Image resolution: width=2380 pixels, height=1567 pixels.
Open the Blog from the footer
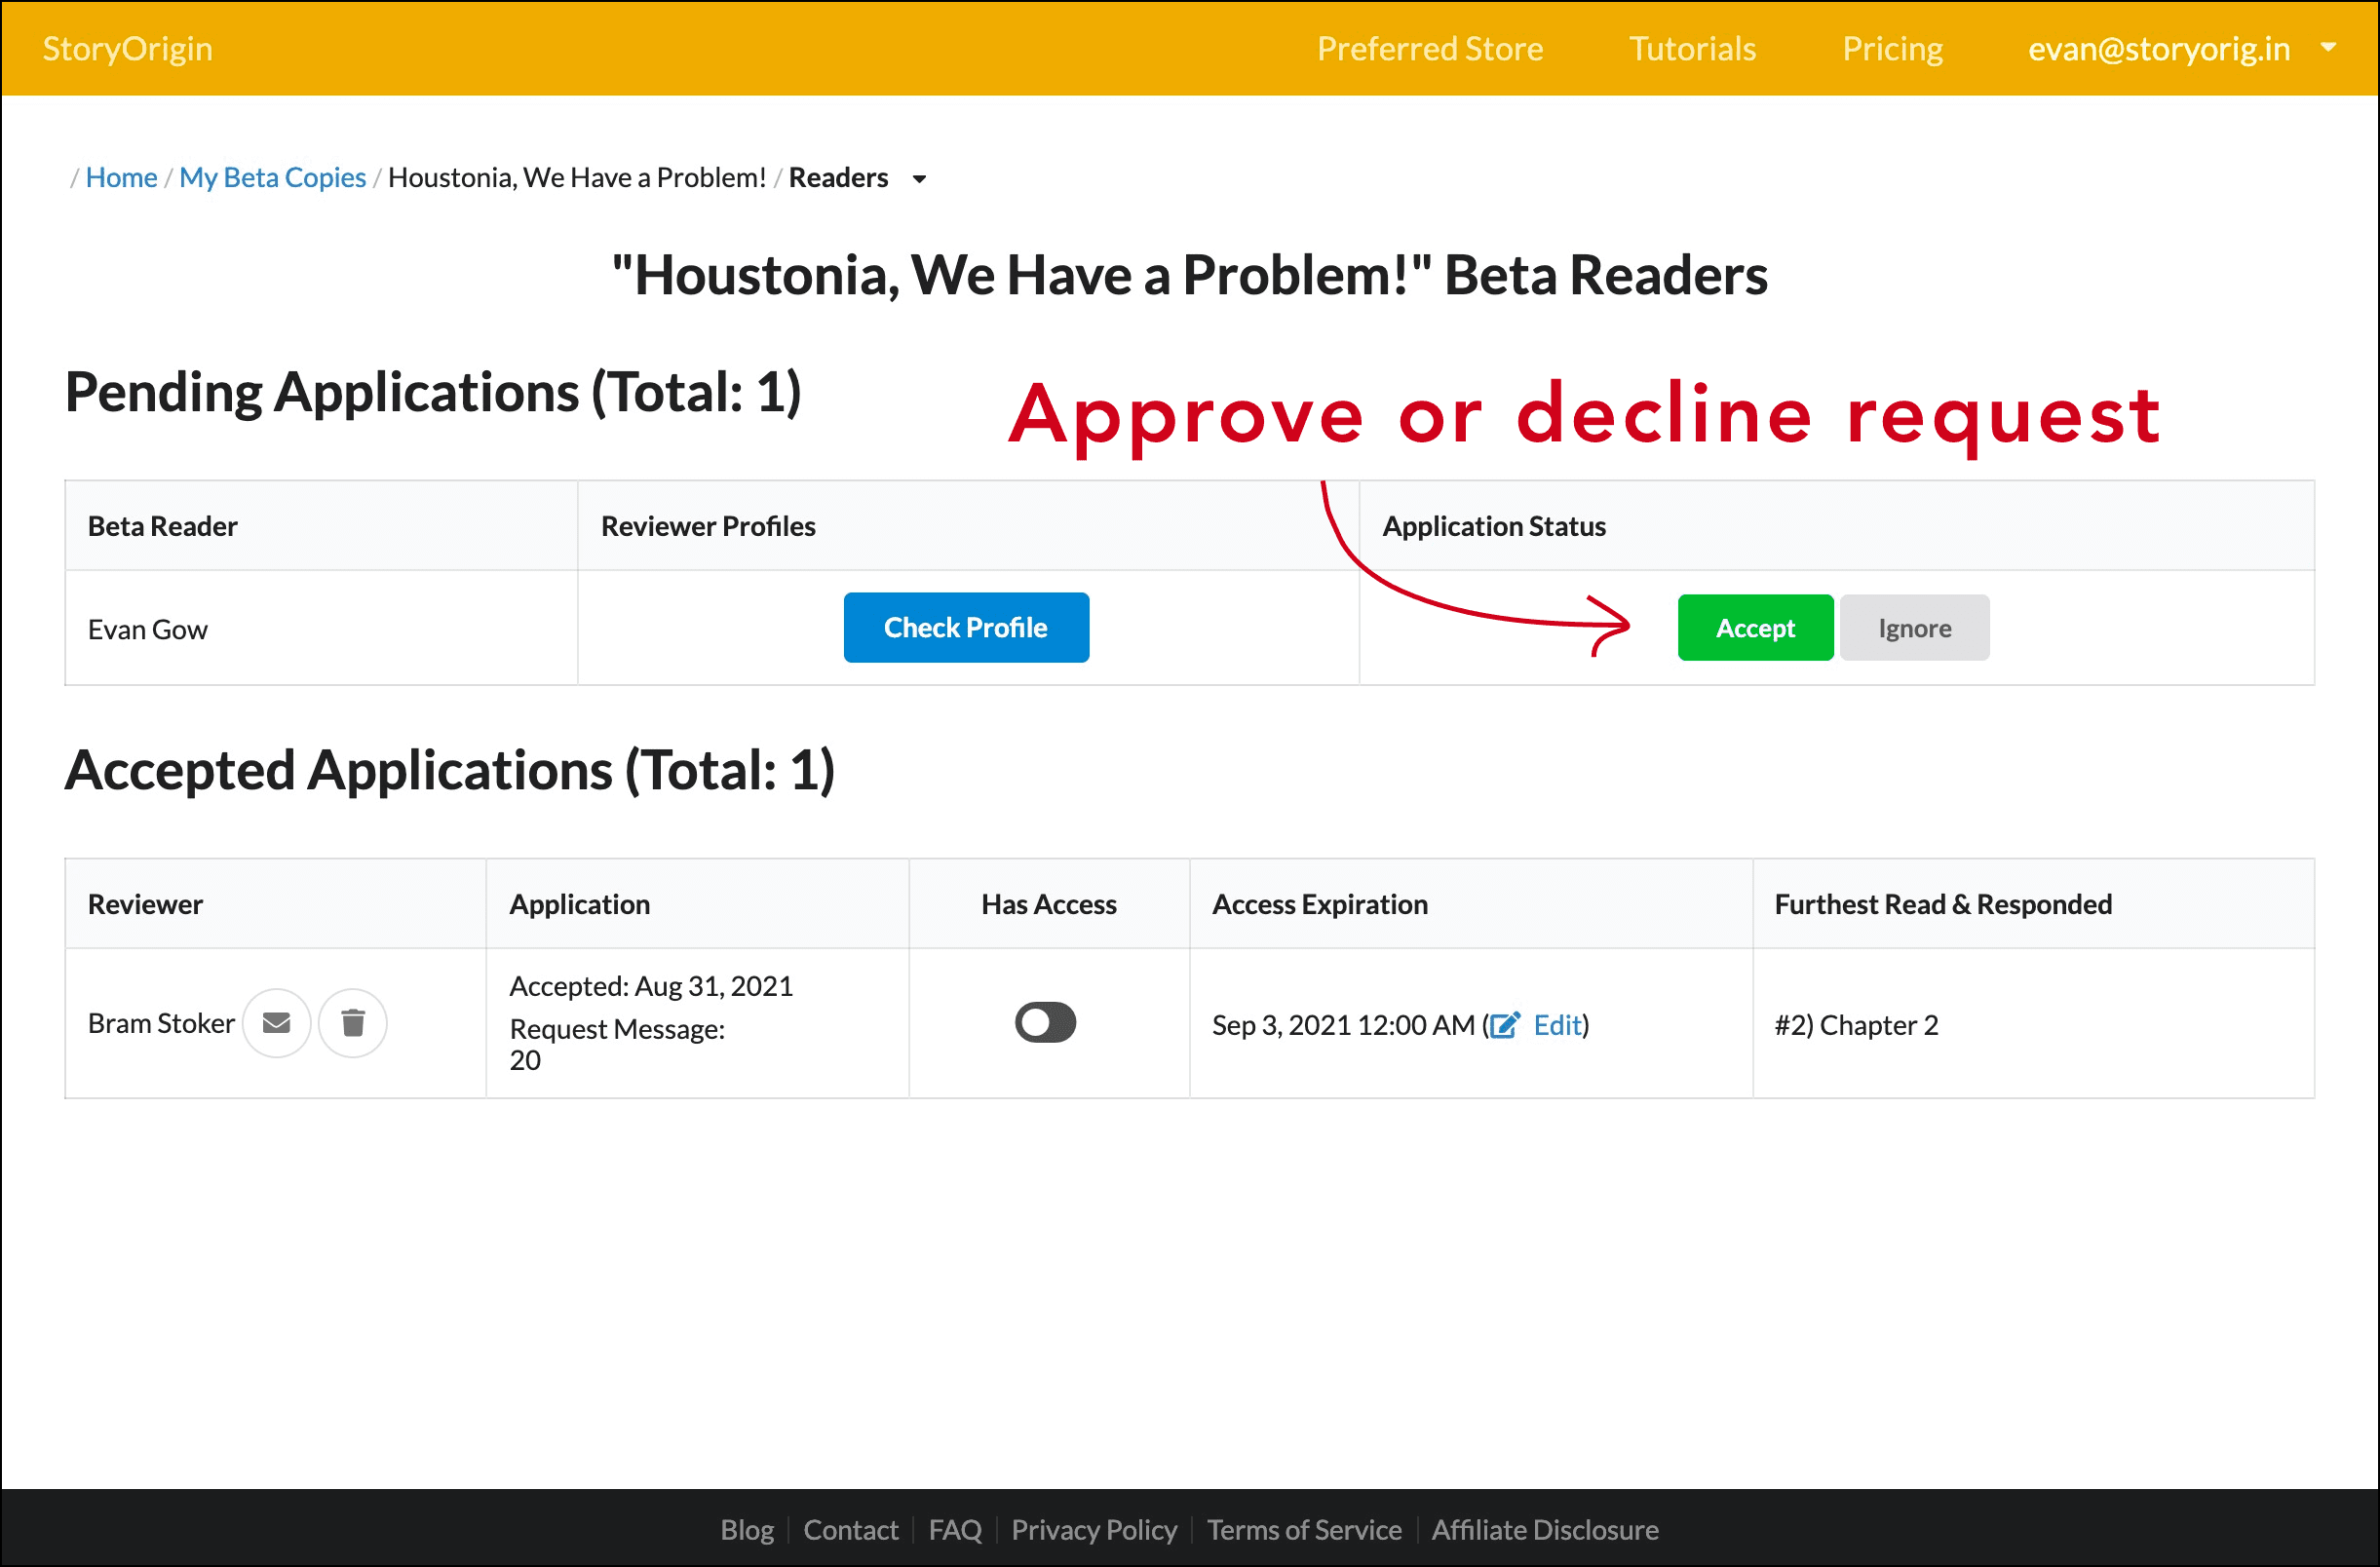[x=747, y=1529]
